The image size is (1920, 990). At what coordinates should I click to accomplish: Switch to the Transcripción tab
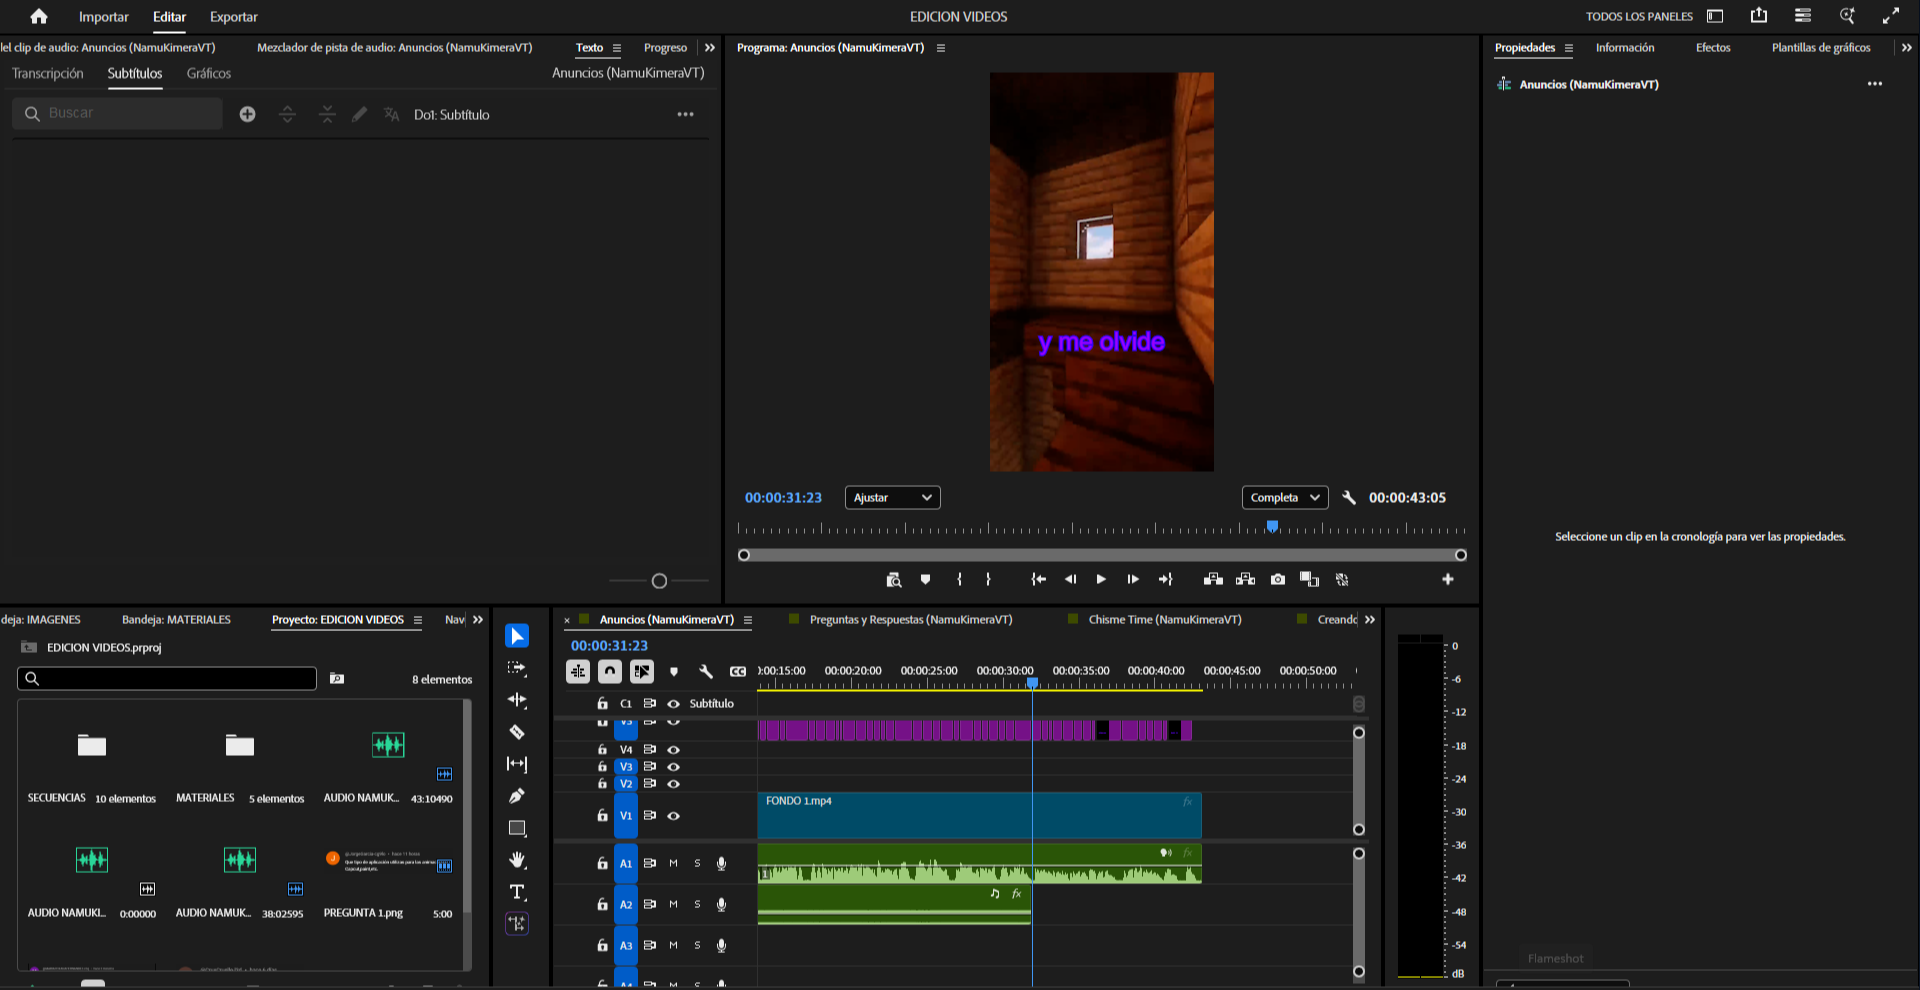coord(48,73)
